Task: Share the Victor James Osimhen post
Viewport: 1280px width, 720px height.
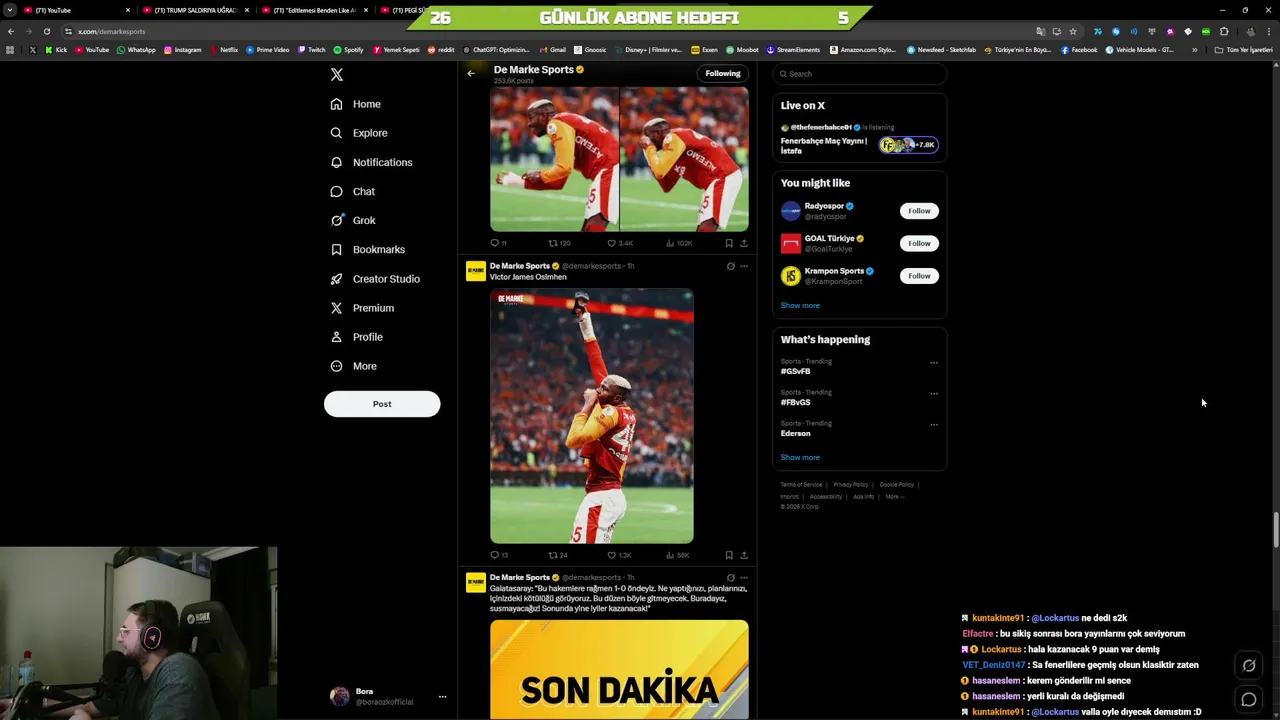Action: (744, 555)
